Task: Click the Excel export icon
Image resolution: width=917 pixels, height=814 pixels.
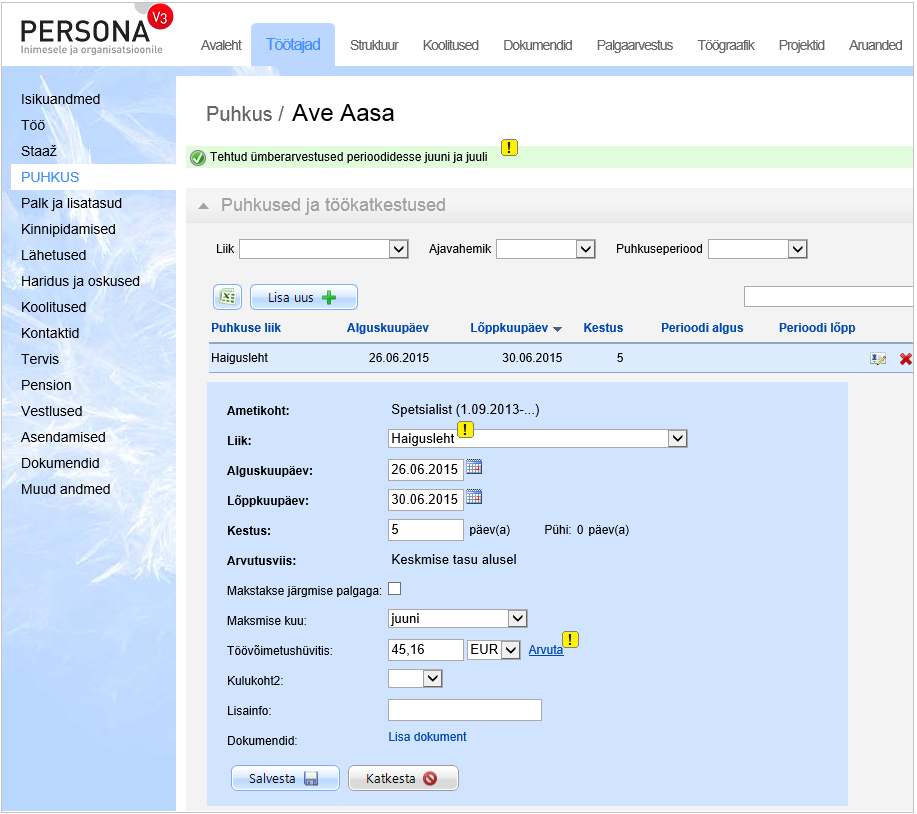Action: [227, 297]
